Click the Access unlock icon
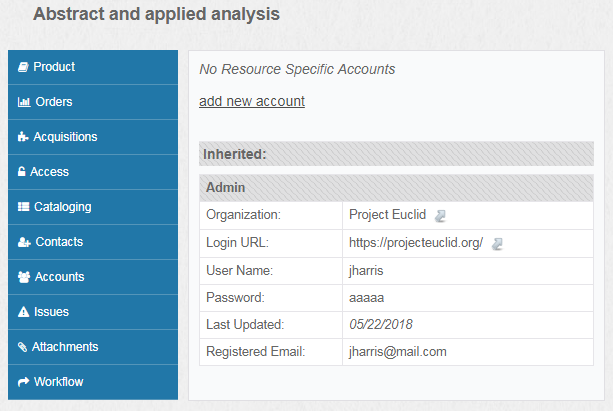 coord(22,172)
